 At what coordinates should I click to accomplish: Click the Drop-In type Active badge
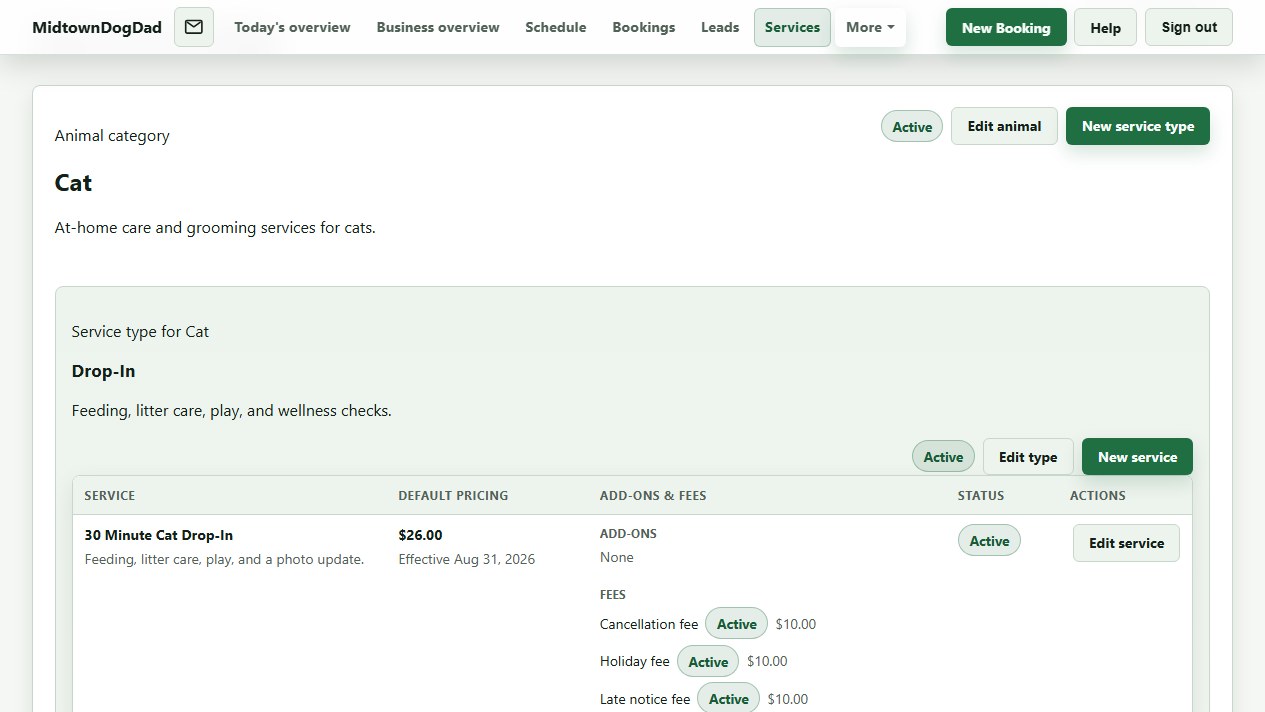coord(943,457)
